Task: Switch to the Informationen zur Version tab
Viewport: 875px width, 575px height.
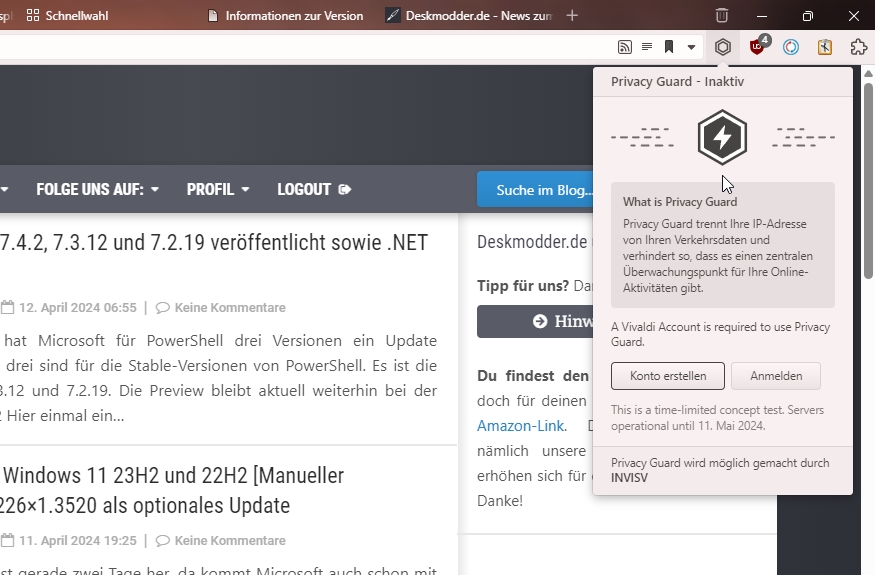Action: point(285,16)
